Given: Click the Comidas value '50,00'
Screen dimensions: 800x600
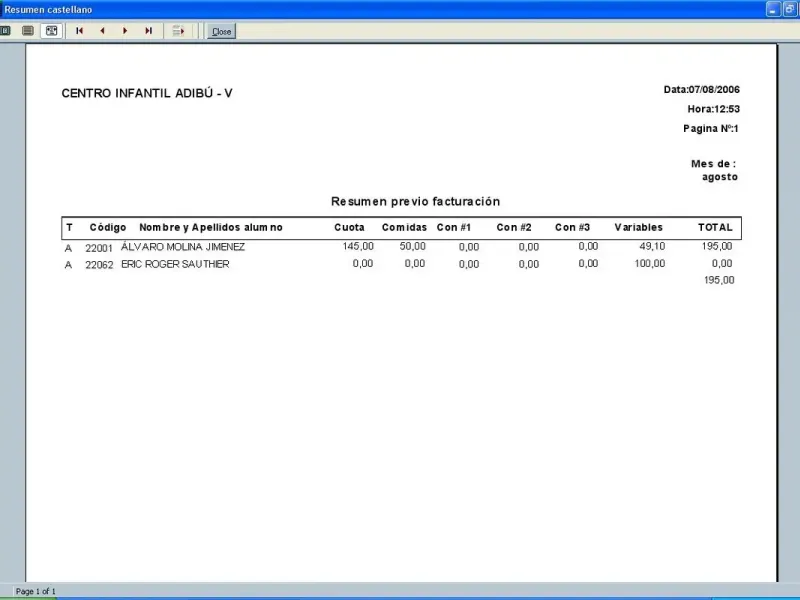Looking at the screenshot, I should [412, 246].
